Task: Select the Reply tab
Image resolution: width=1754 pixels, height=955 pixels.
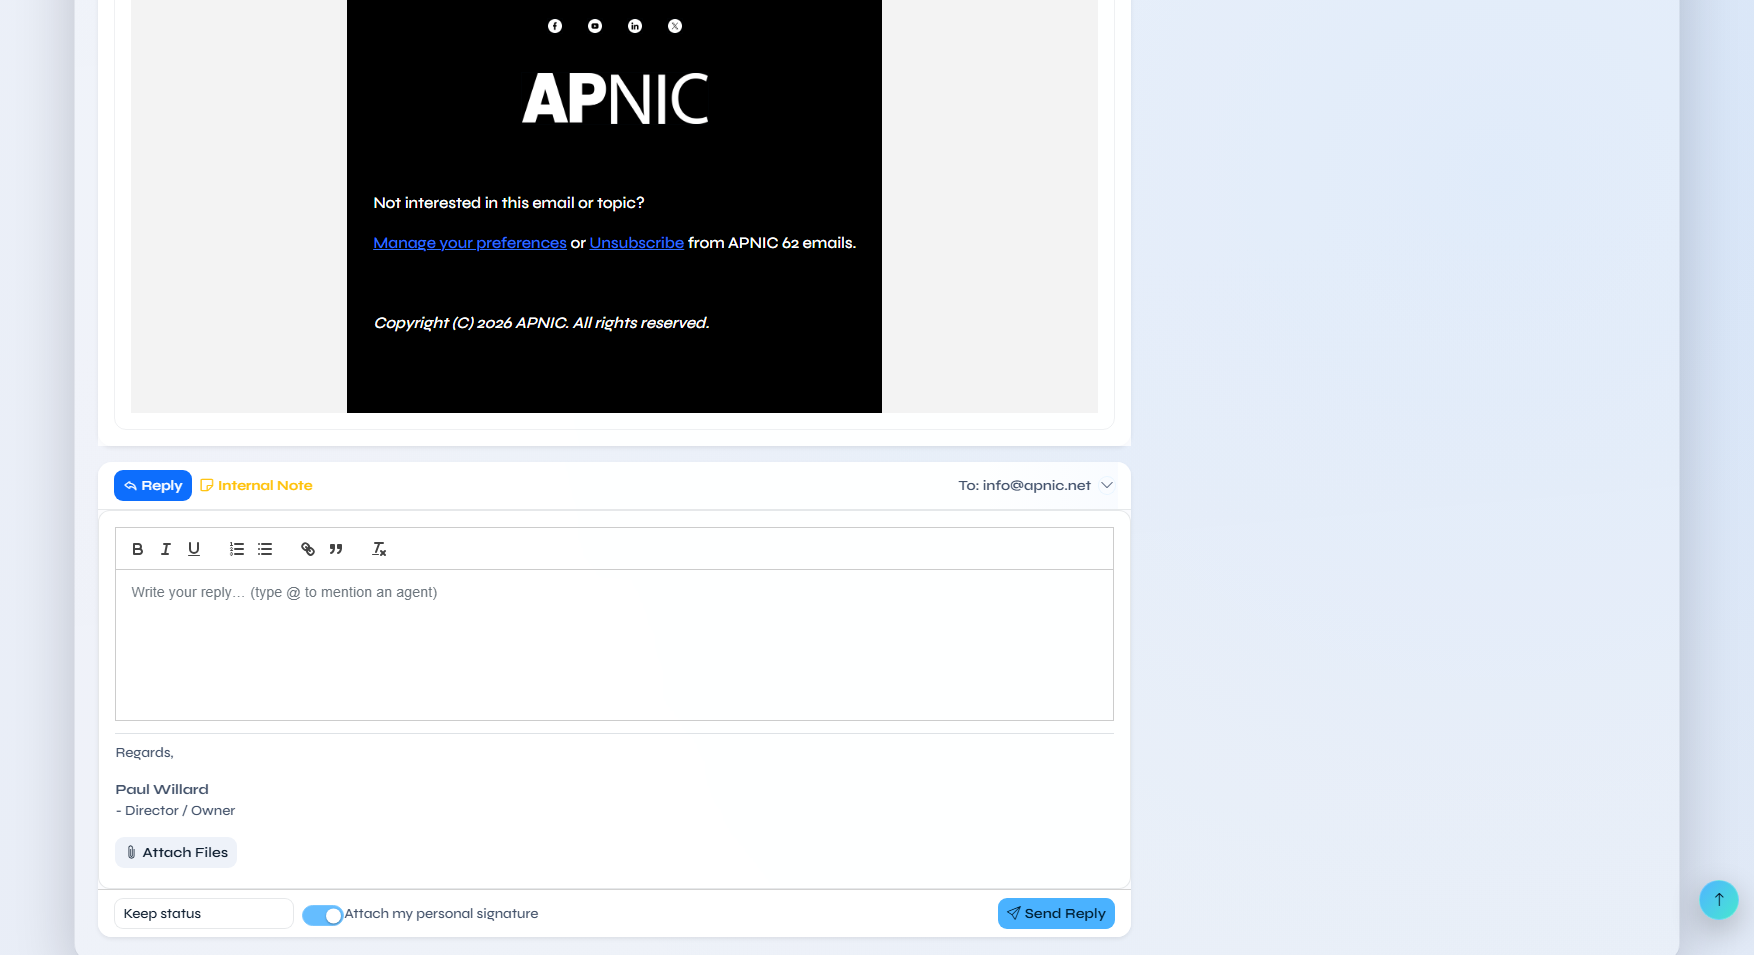Action: 153,486
